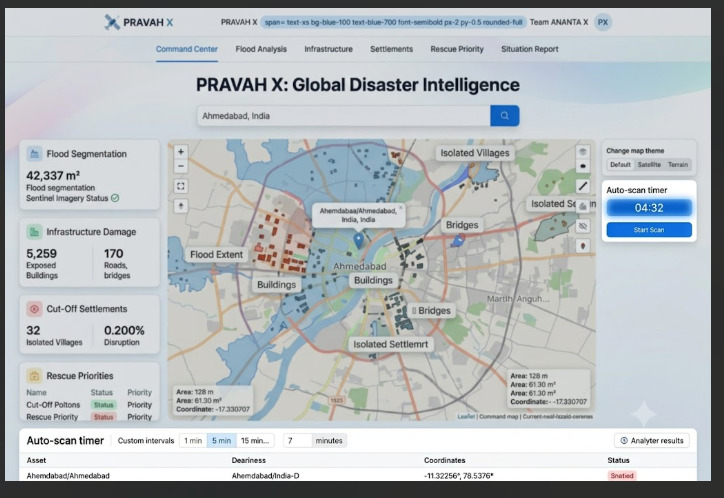
Task: Click the Coordinates column header
Action: 445,460
